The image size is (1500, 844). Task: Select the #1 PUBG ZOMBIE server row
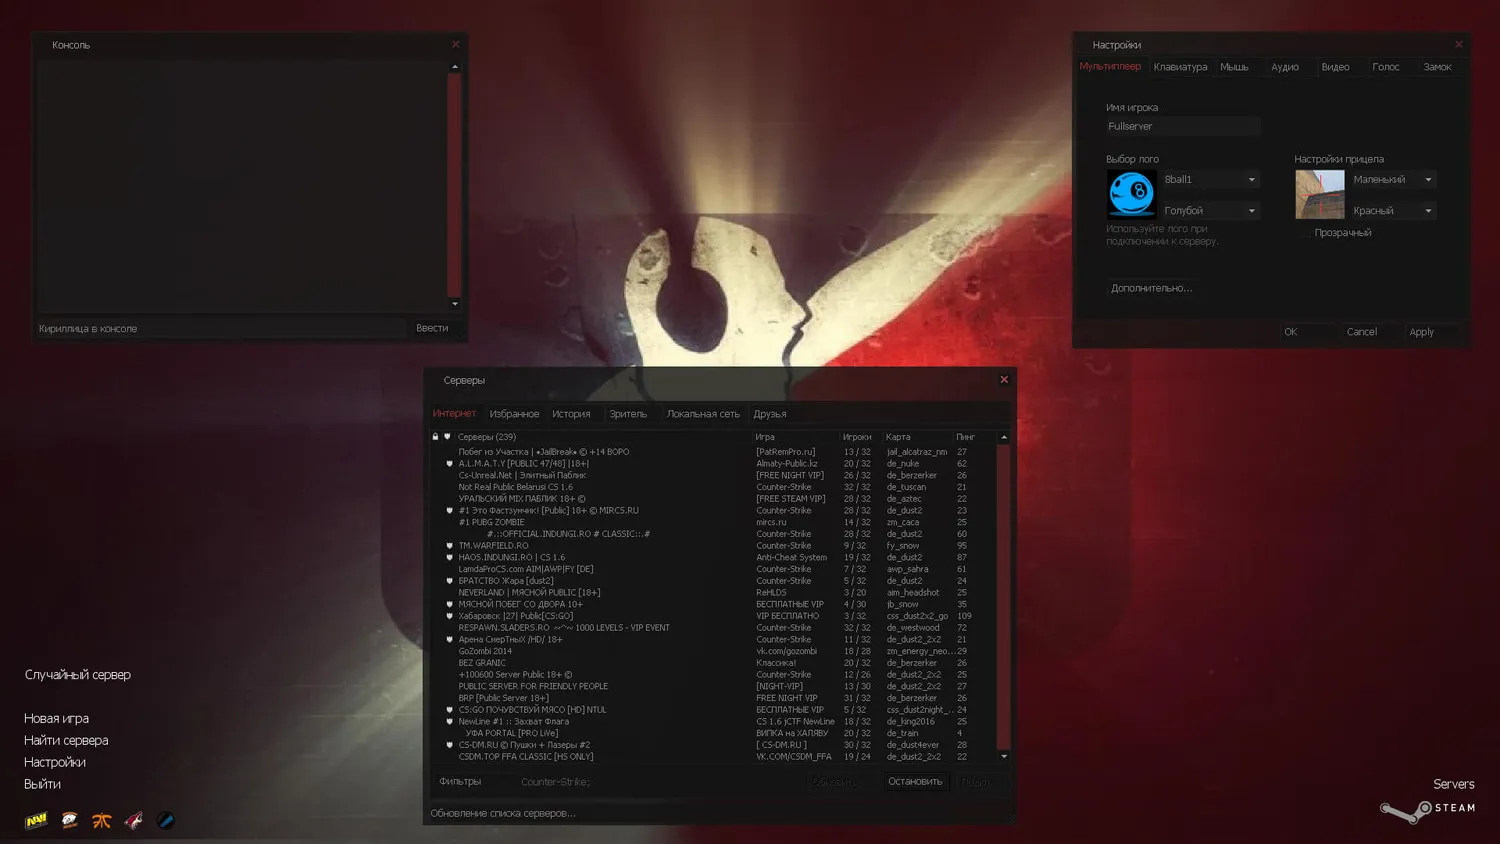click(x=713, y=523)
